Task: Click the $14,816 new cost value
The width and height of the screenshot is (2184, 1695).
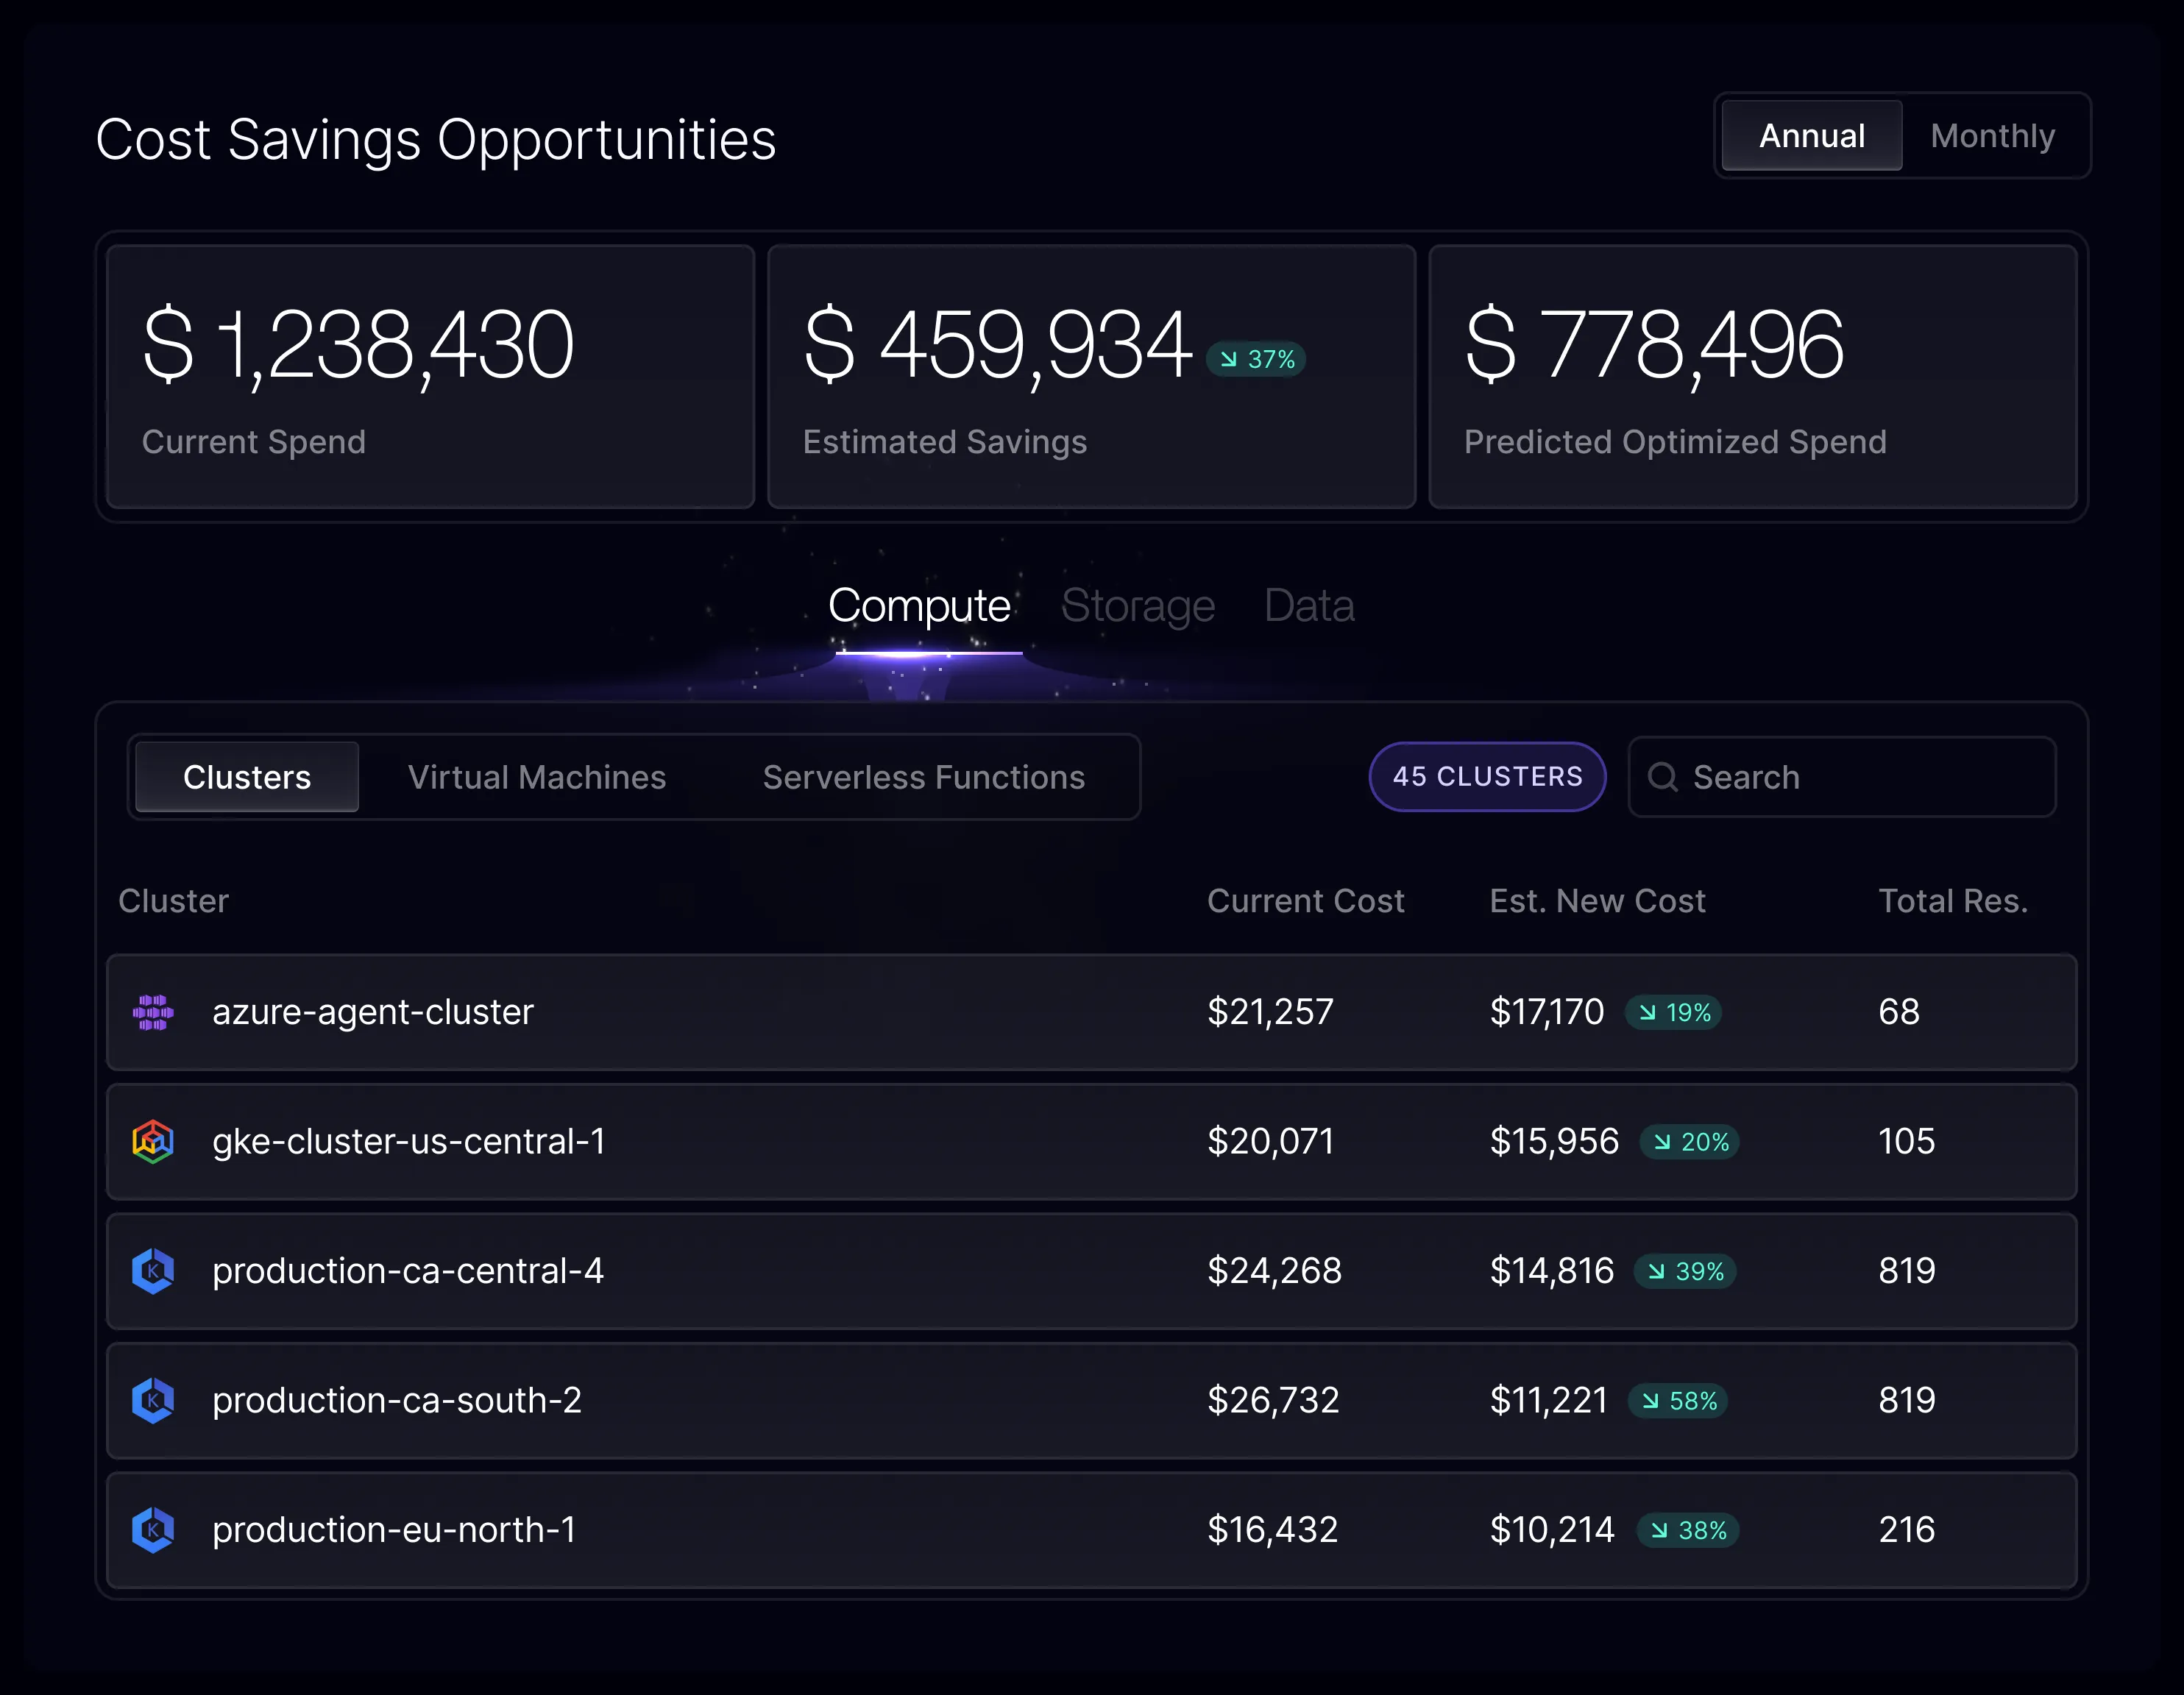Action: tap(1552, 1271)
